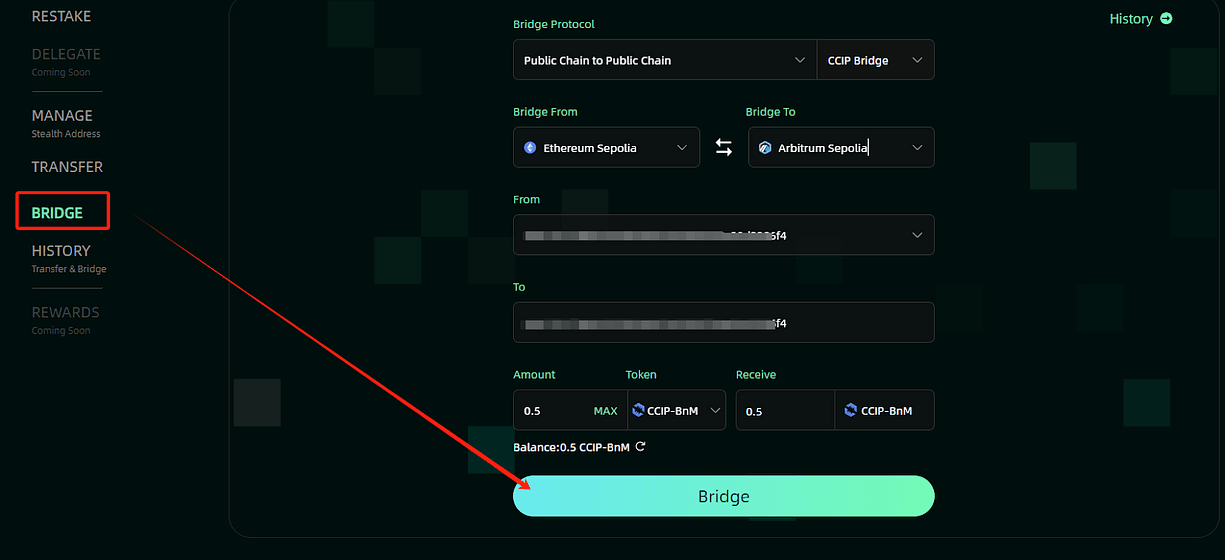This screenshot has height=560, width=1225.
Task: Click the CCIP-BnM token icon in Token field
Action: coord(639,410)
